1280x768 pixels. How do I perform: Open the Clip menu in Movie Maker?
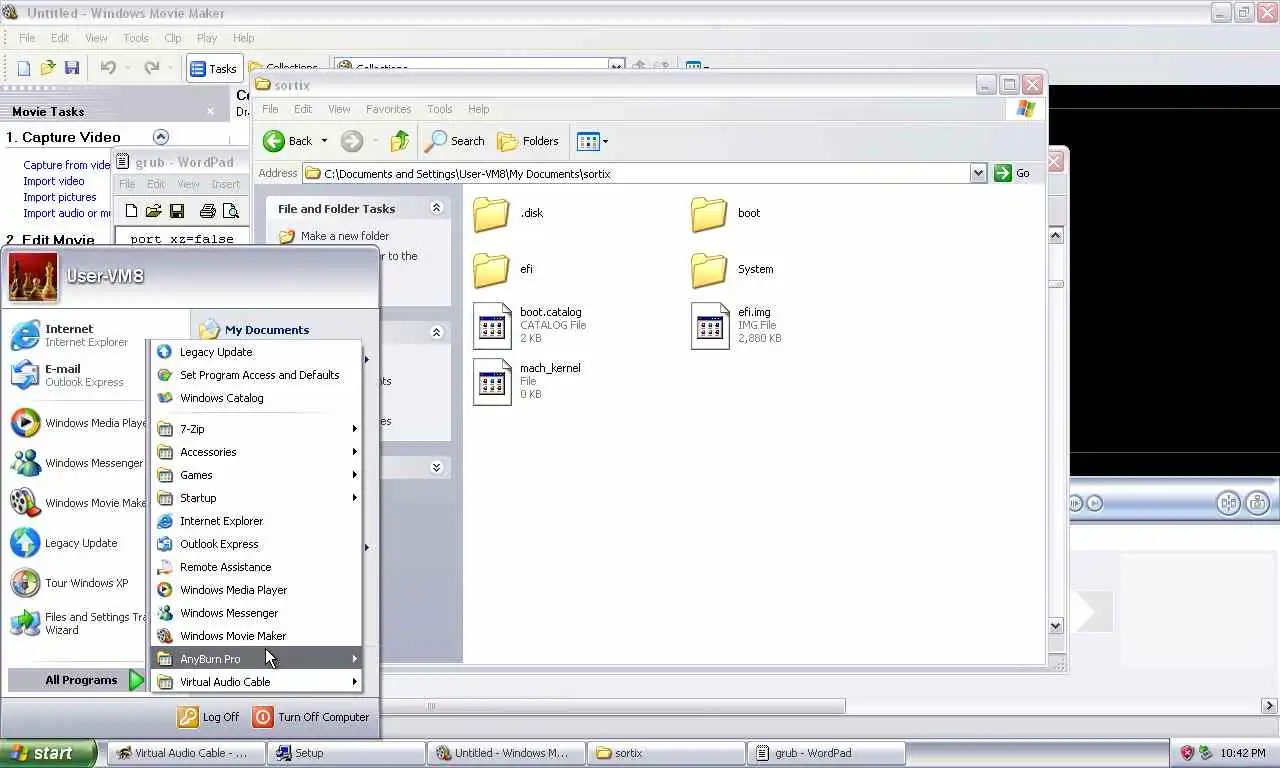tap(173, 38)
